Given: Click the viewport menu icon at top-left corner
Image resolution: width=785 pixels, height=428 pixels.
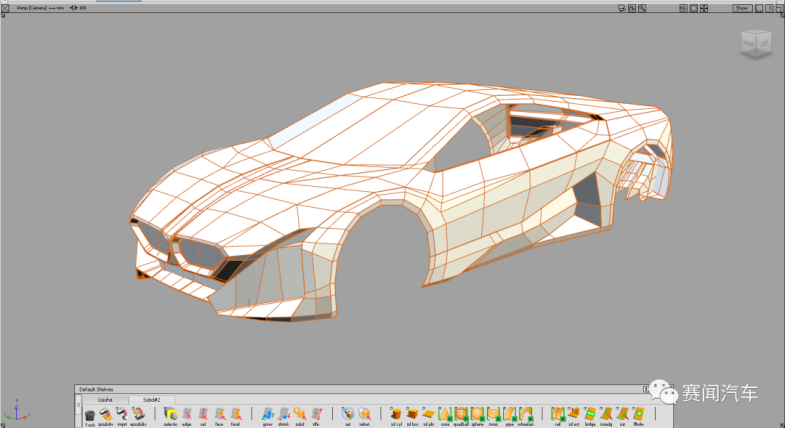Looking at the screenshot, I should pos(7,8).
